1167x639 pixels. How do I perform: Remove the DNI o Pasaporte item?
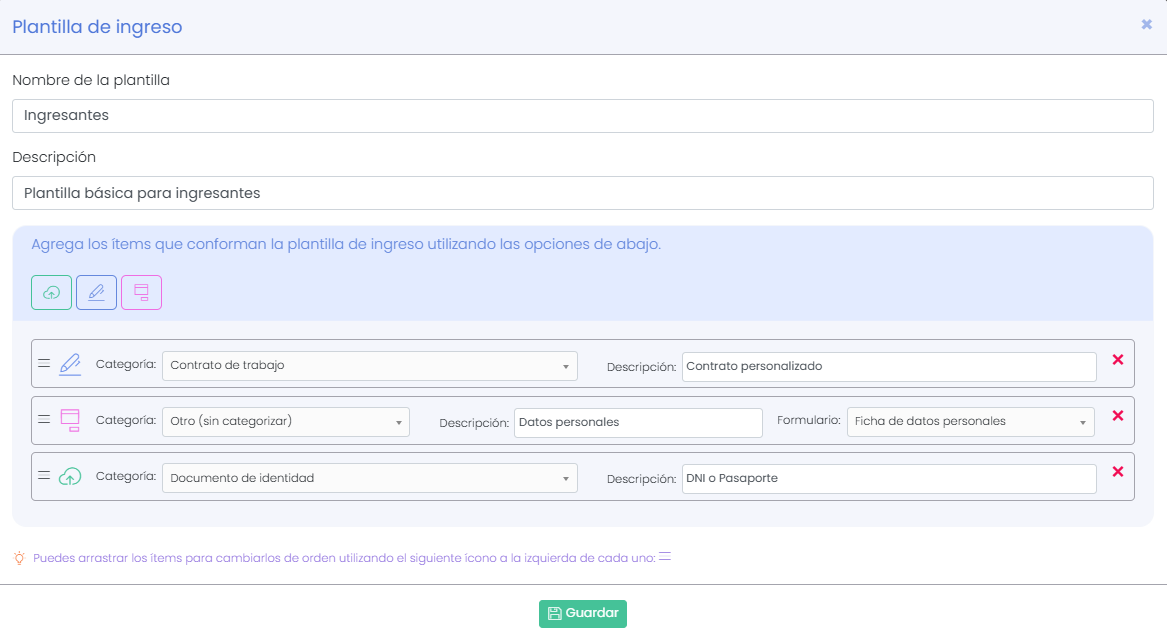[x=1117, y=471]
